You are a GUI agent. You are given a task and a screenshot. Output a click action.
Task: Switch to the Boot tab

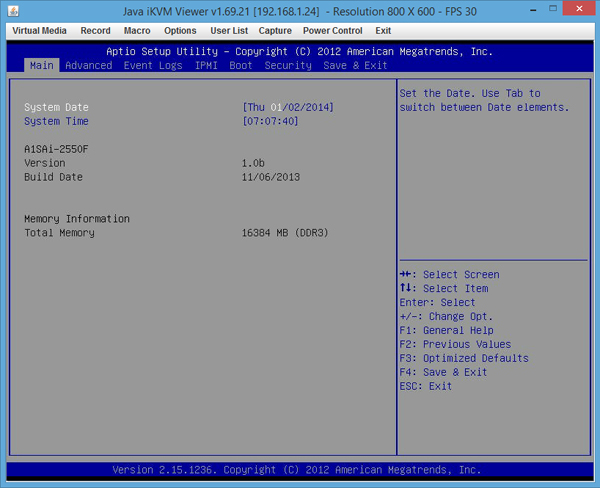(241, 65)
